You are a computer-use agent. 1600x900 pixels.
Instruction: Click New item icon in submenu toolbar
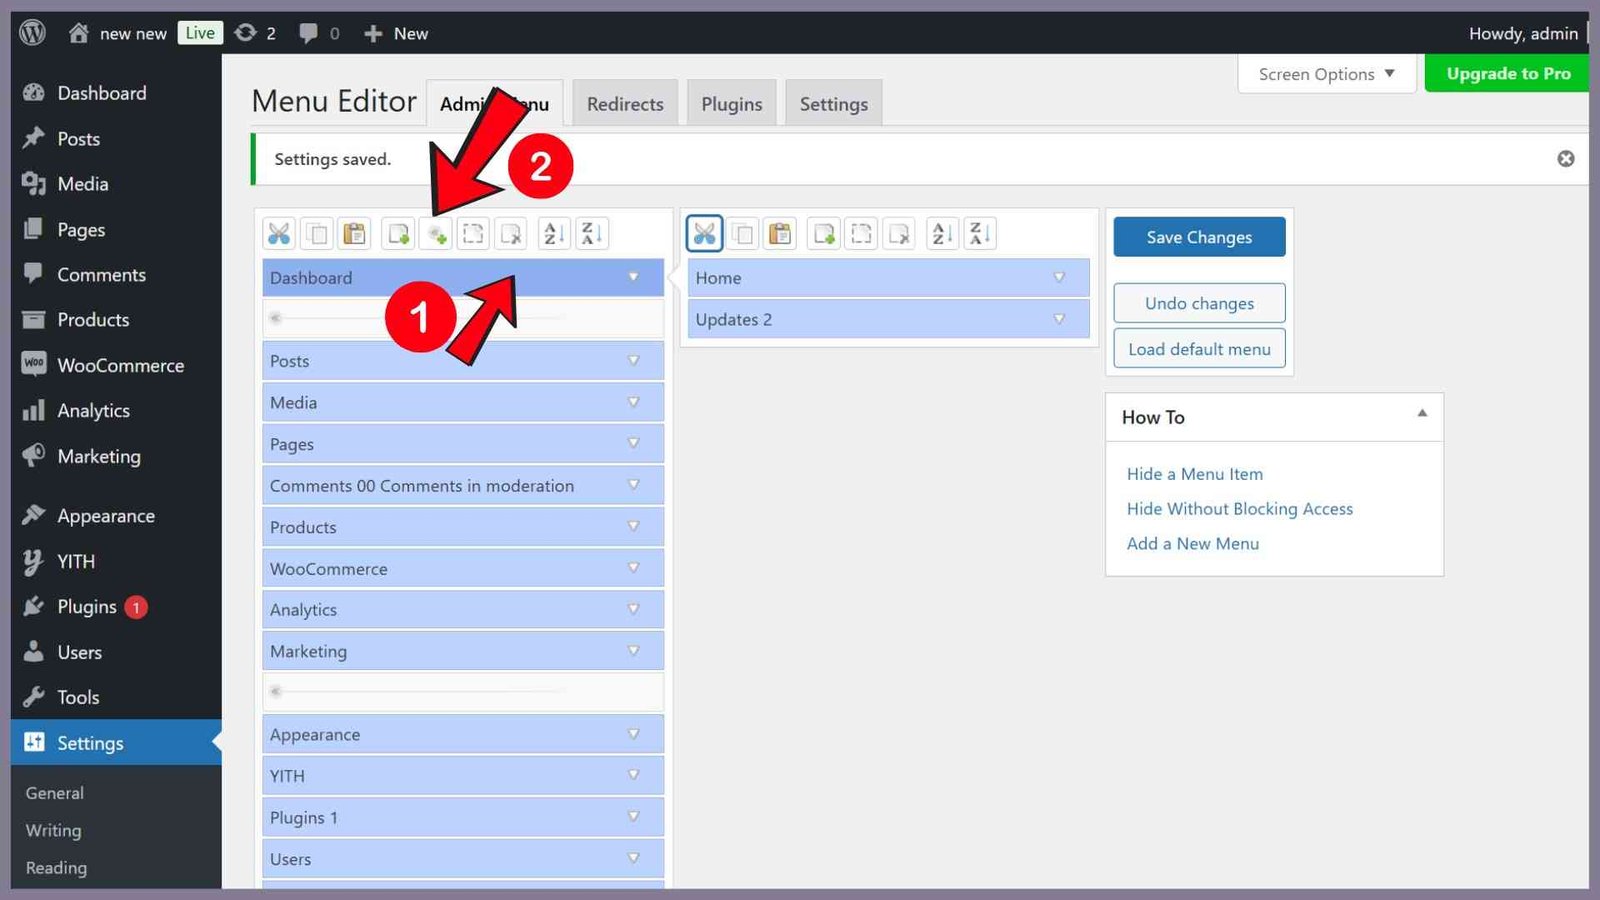tap(824, 234)
